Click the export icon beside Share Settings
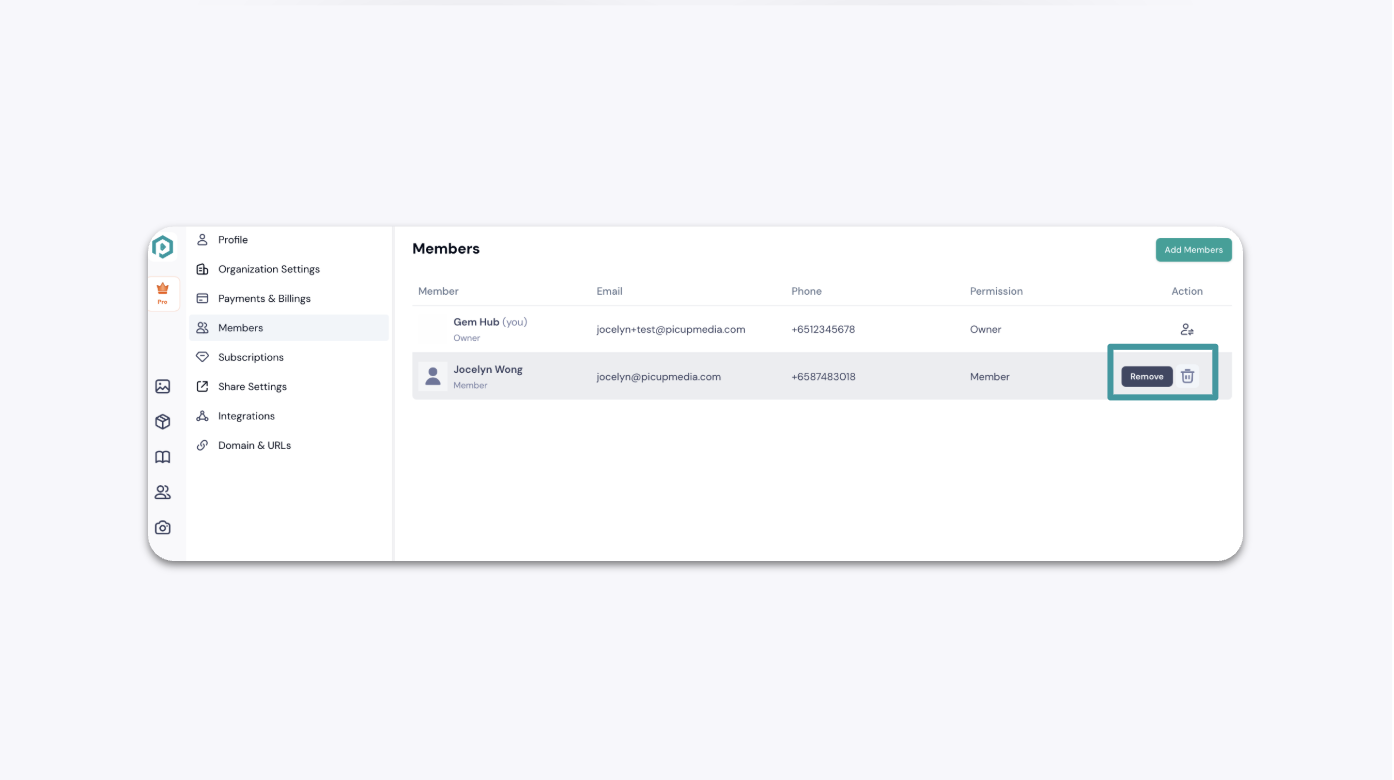The image size is (1394, 780). click(202, 386)
